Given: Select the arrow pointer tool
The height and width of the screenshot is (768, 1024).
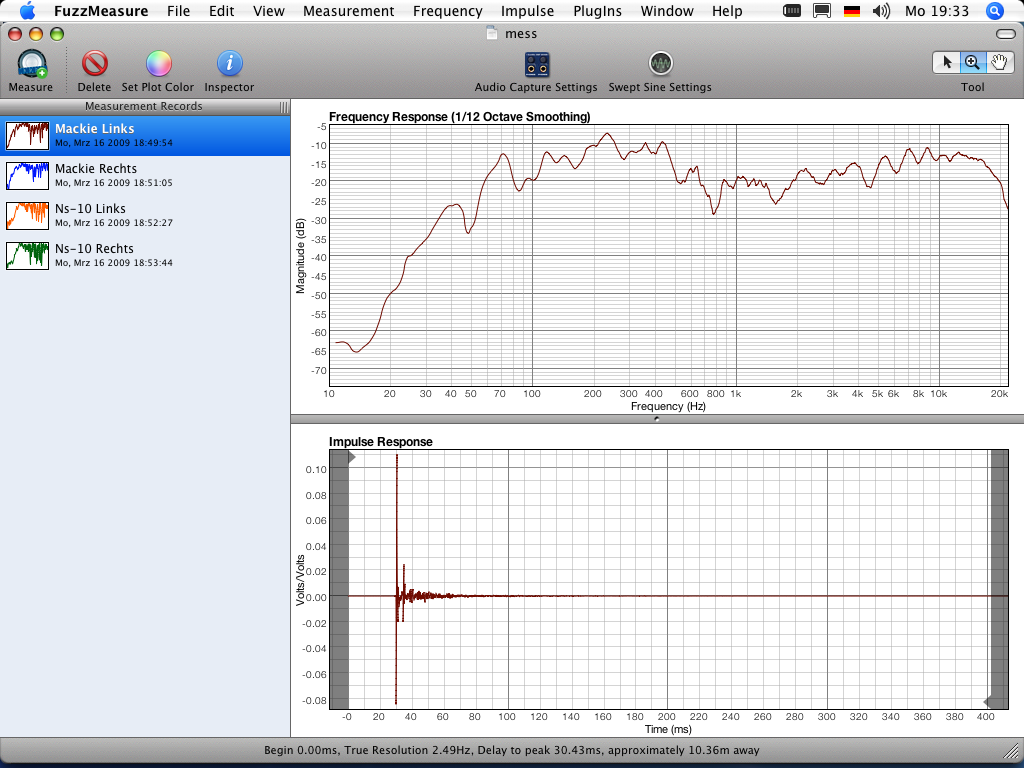Looking at the screenshot, I should click(946, 62).
